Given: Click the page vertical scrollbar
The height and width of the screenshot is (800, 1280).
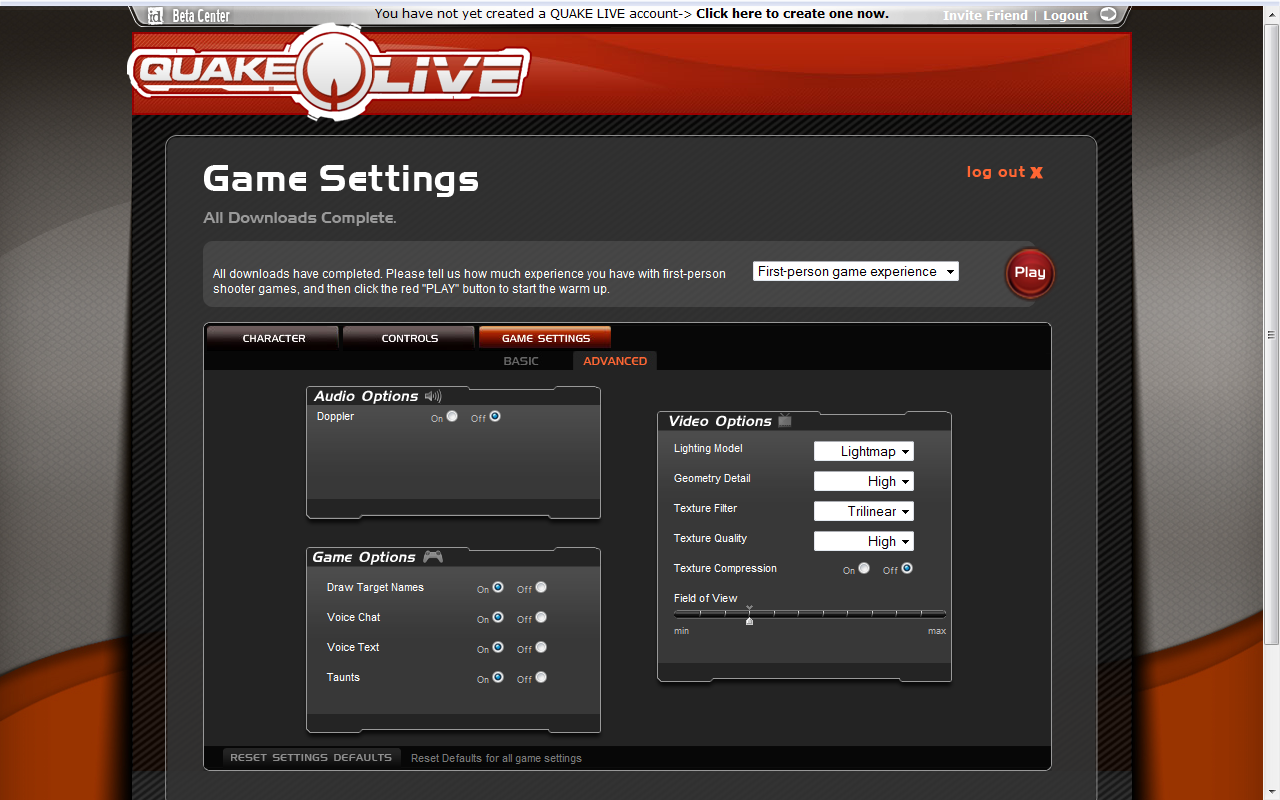Looking at the screenshot, I should pyautogui.click(x=1272, y=334).
